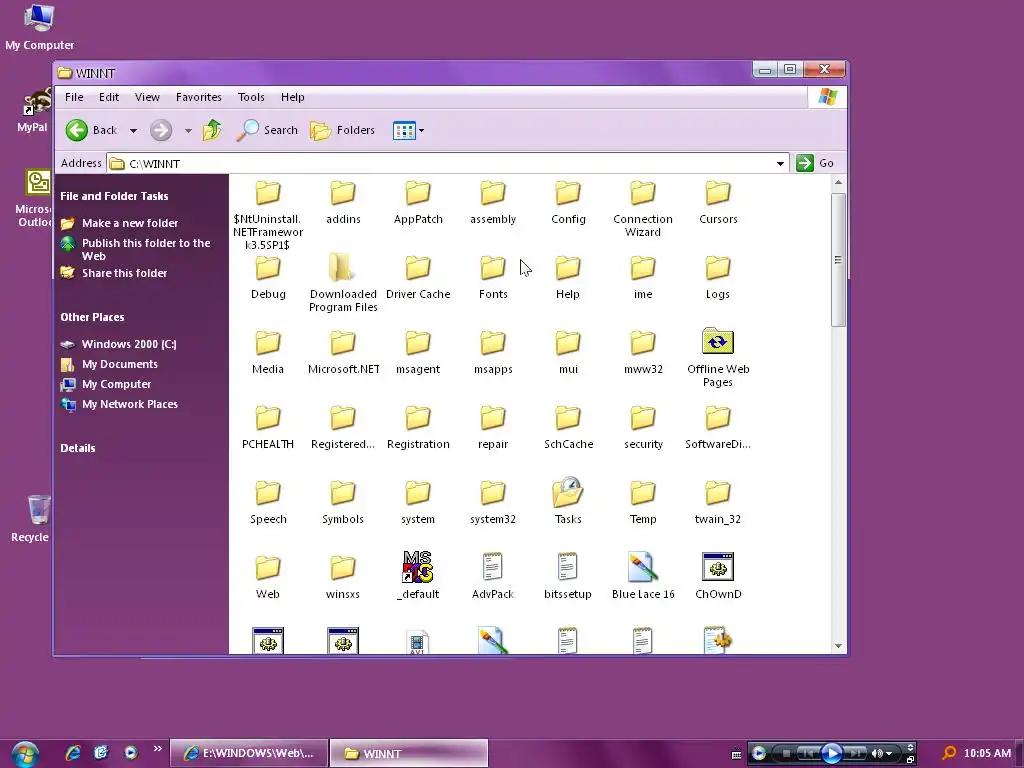Select the Fonts folder
This screenshot has width=1024, height=768.
(x=492, y=276)
